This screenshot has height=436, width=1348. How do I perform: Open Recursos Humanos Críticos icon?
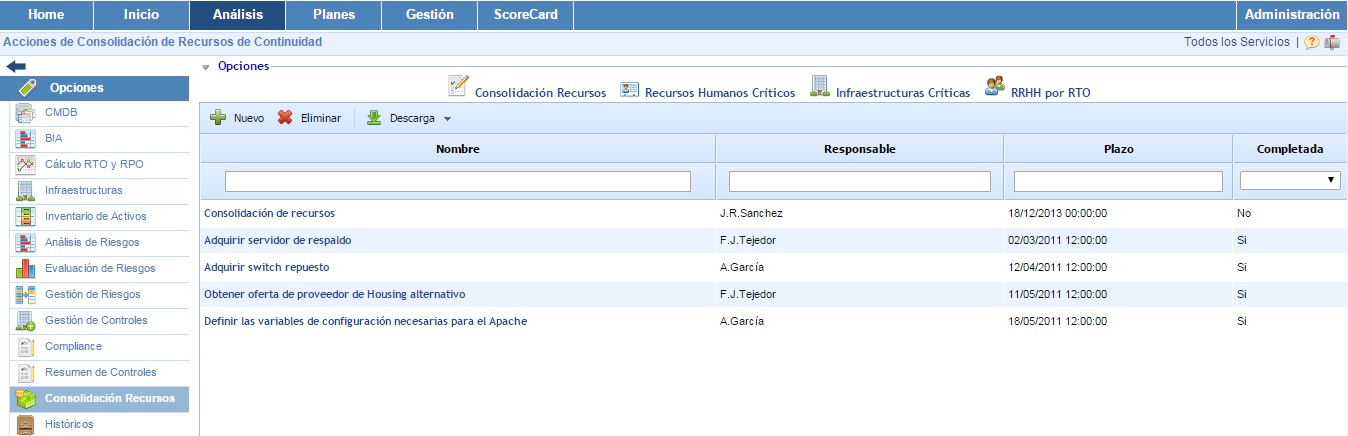pos(630,91)
